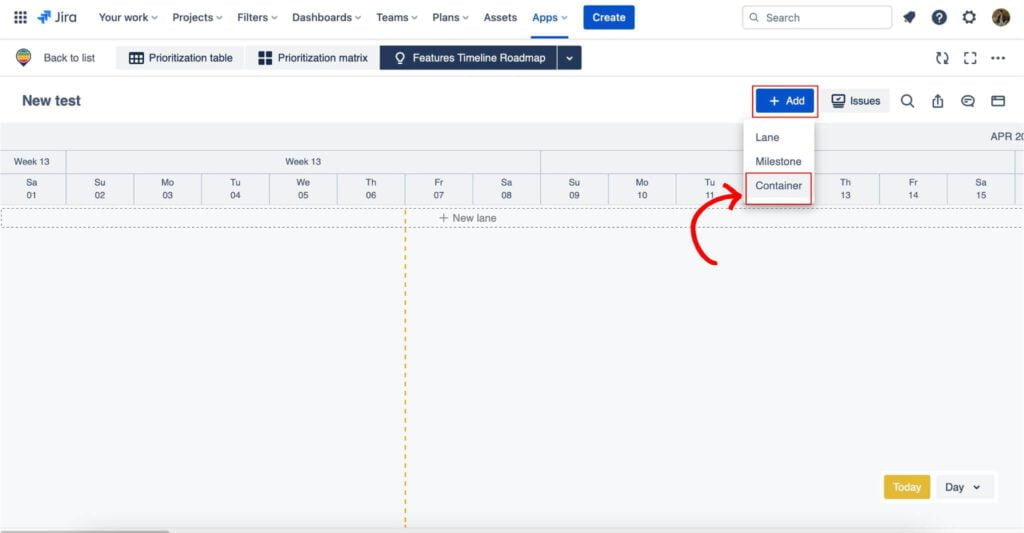The width and height of the screenshot is (1024, 533).
Task: Add a New lane row
Action: point(468,218)
